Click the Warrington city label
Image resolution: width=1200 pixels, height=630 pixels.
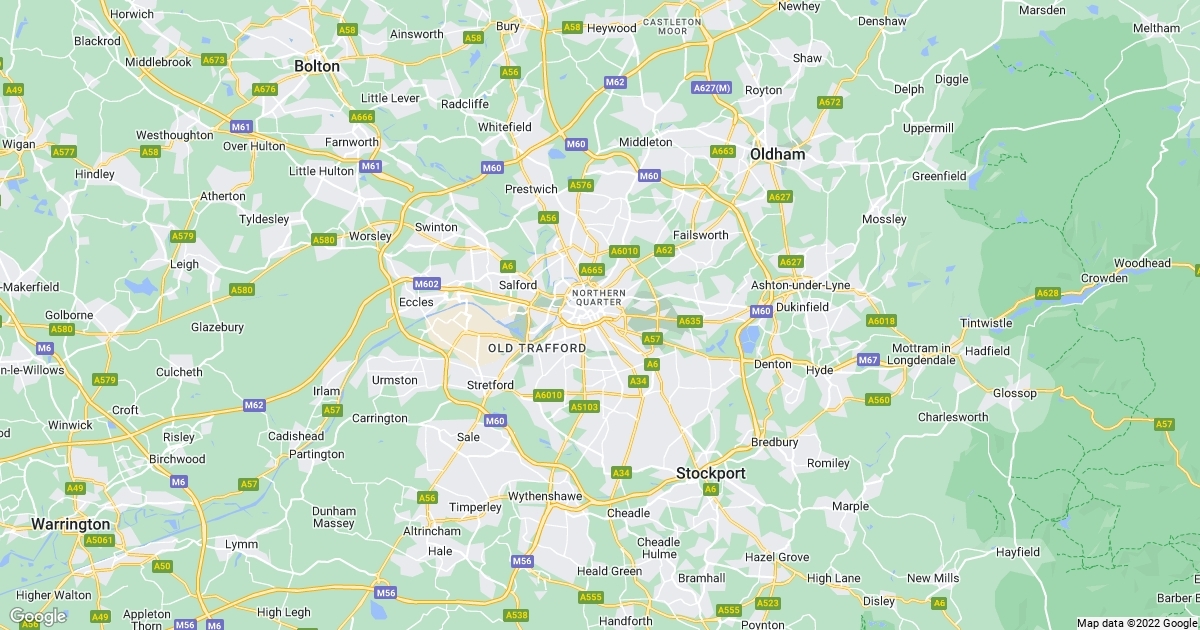[70, 524]
